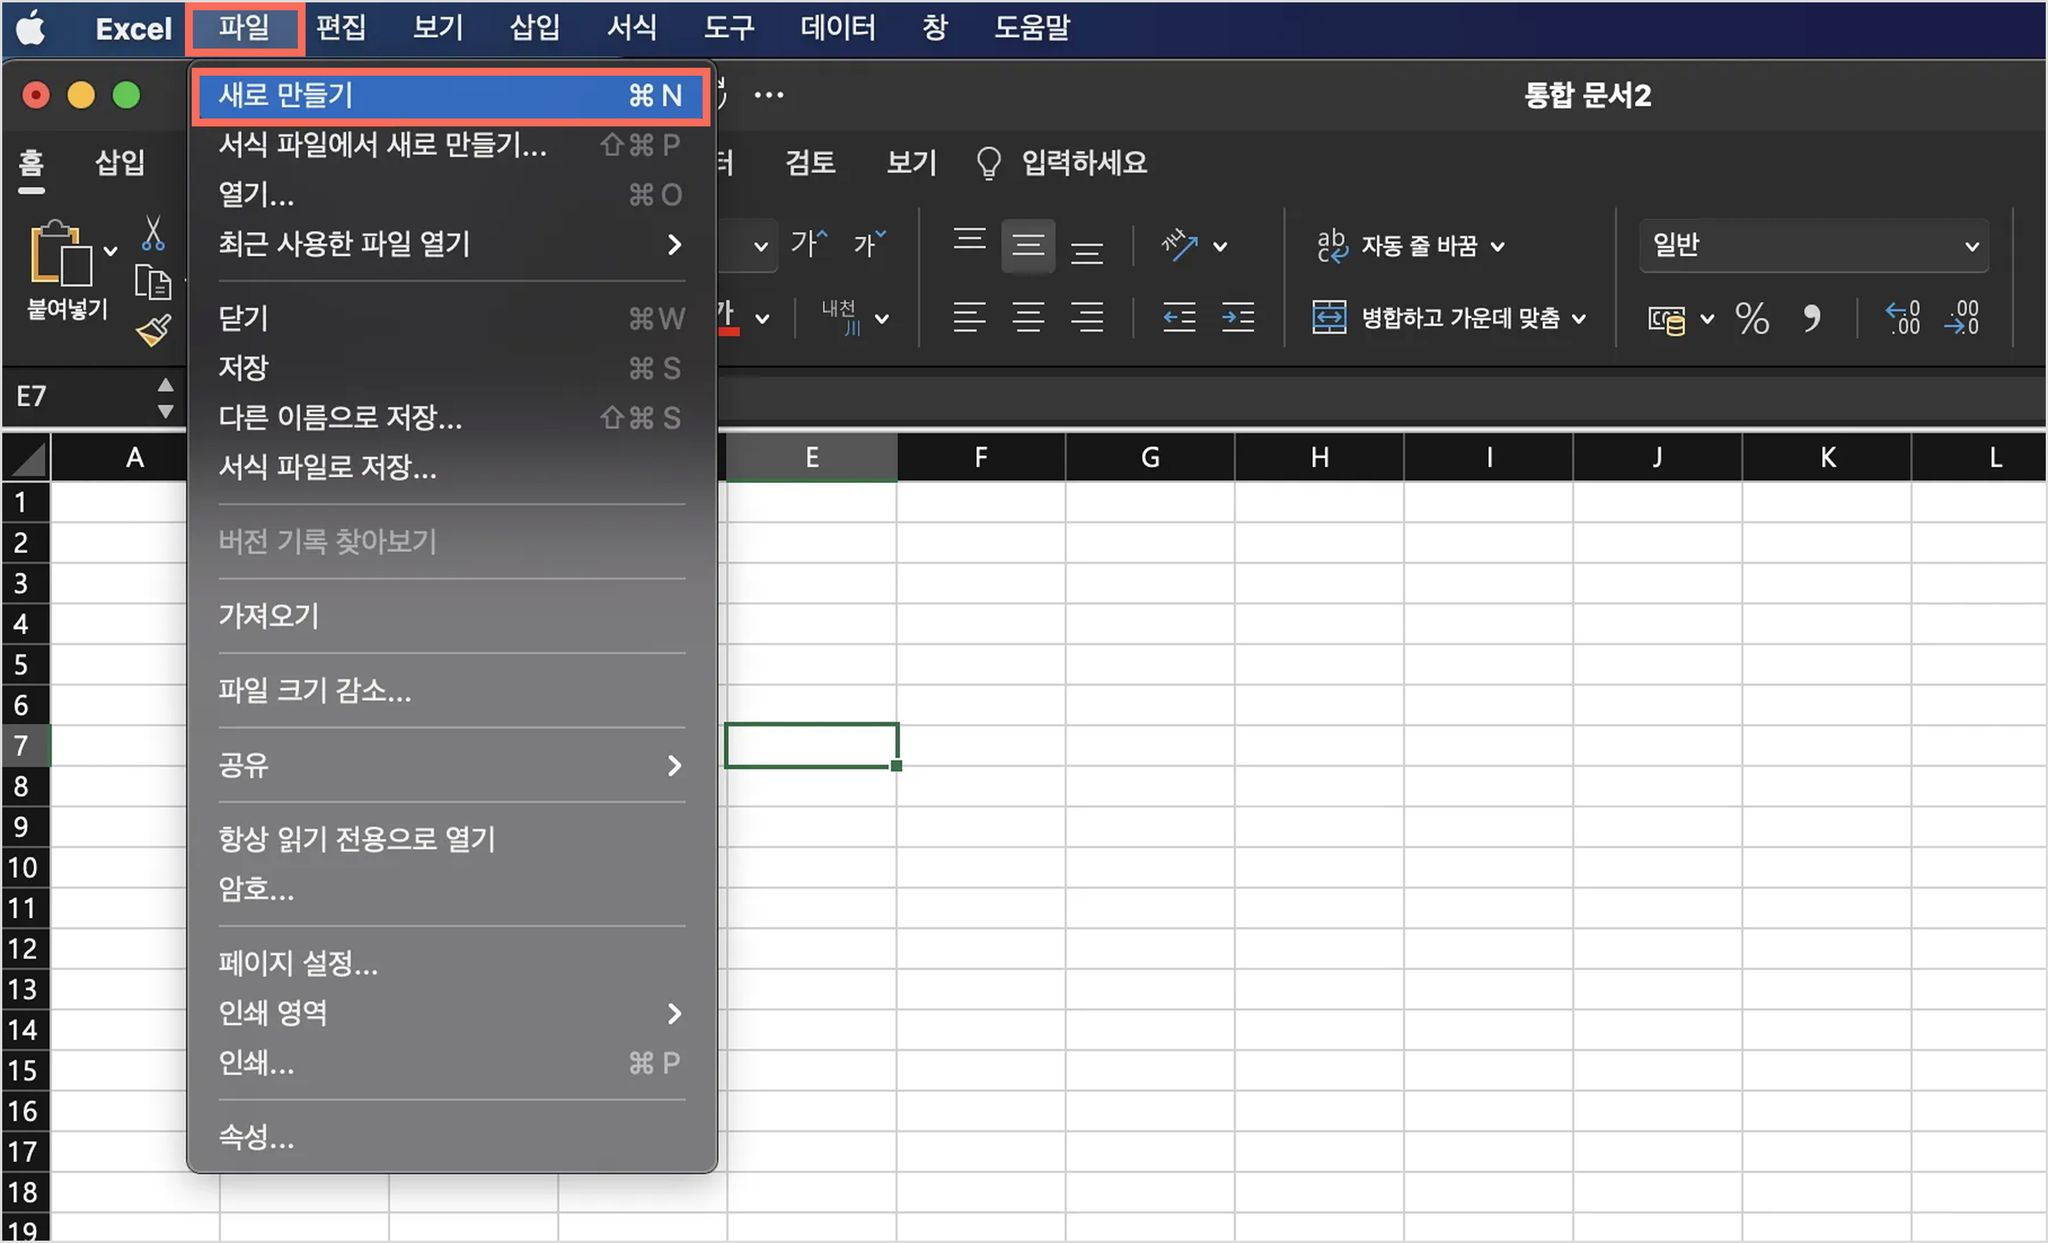Switch to the 보기 ribbon tab
The image size is (2048, 1243).
tap(912, 162)
